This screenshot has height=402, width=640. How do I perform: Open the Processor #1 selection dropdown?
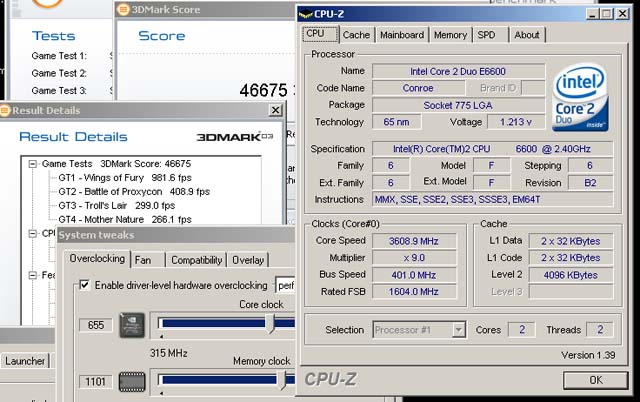[x=459, y=330]
